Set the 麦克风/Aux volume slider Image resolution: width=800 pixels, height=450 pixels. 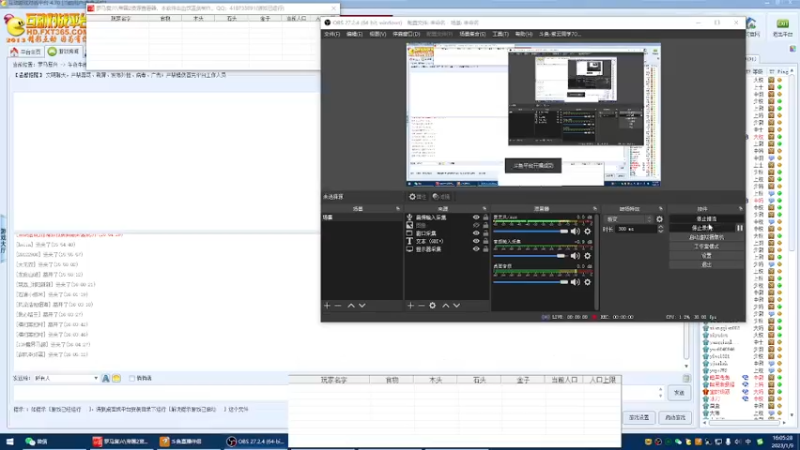[x=531, y=231]
